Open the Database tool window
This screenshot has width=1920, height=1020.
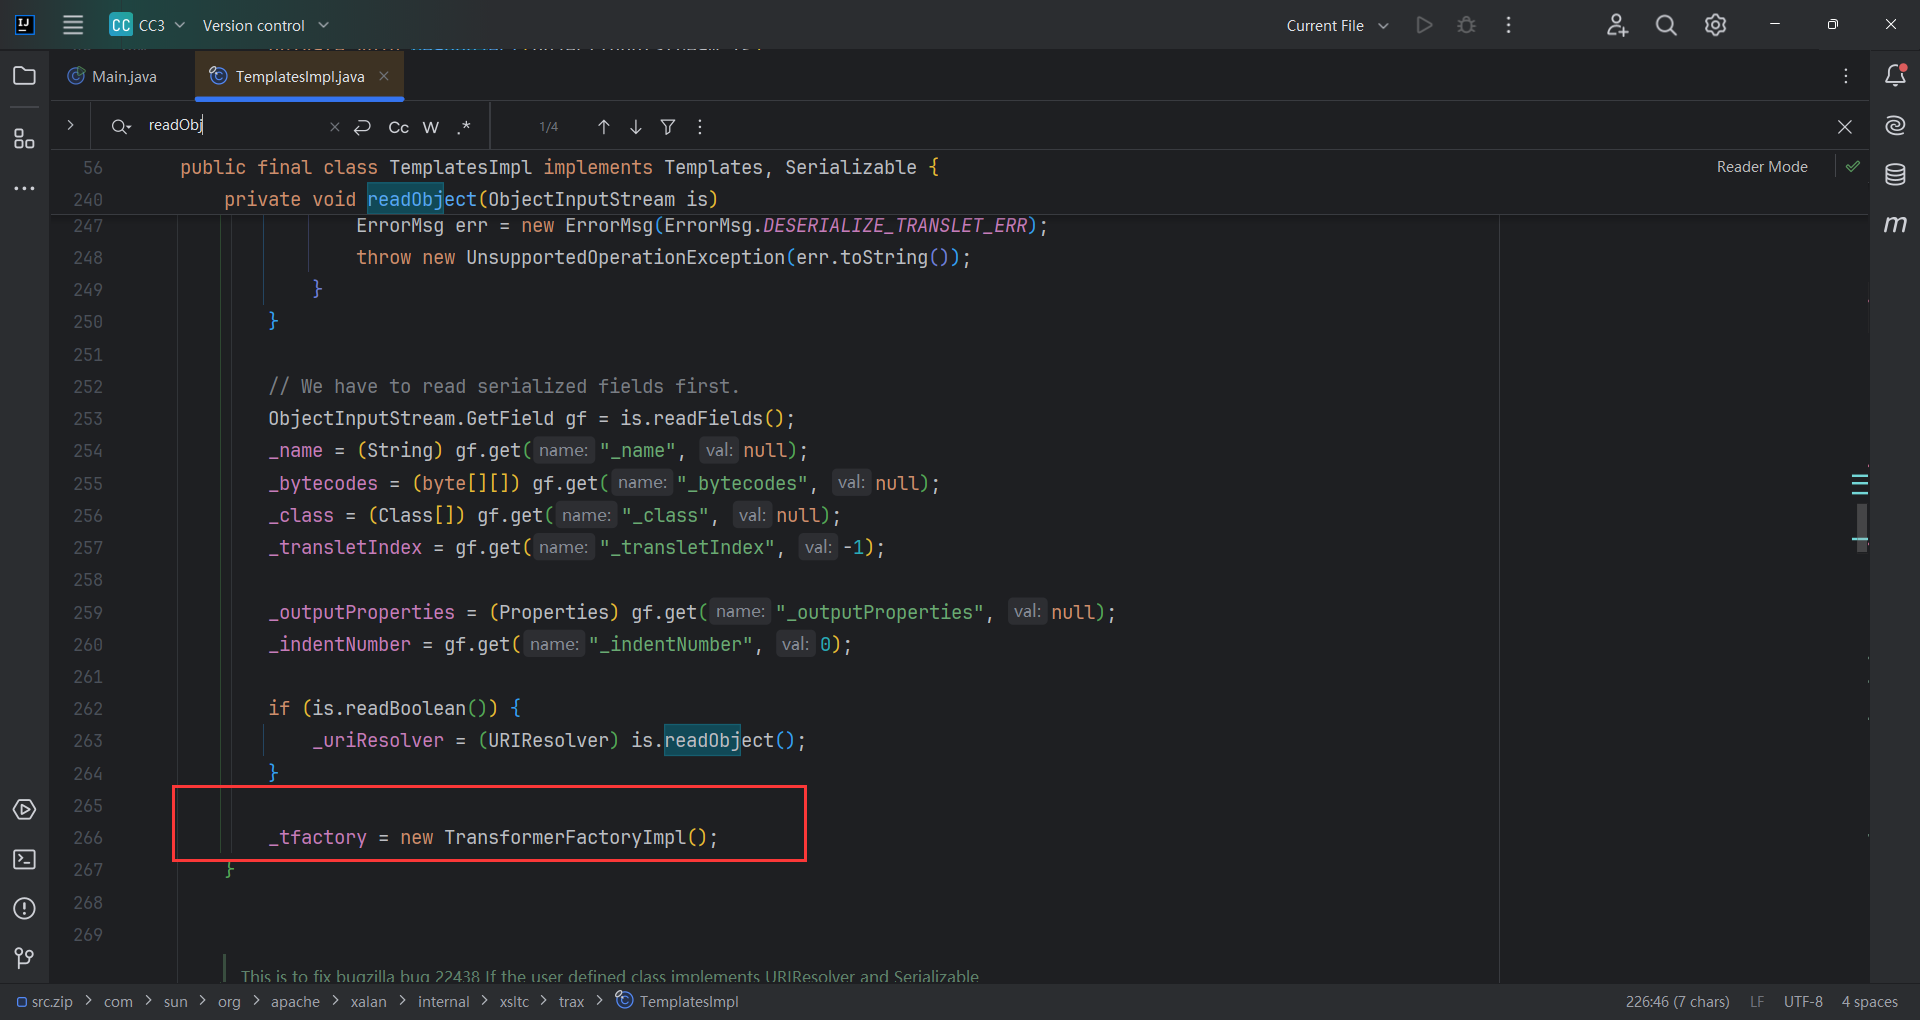1895,175
